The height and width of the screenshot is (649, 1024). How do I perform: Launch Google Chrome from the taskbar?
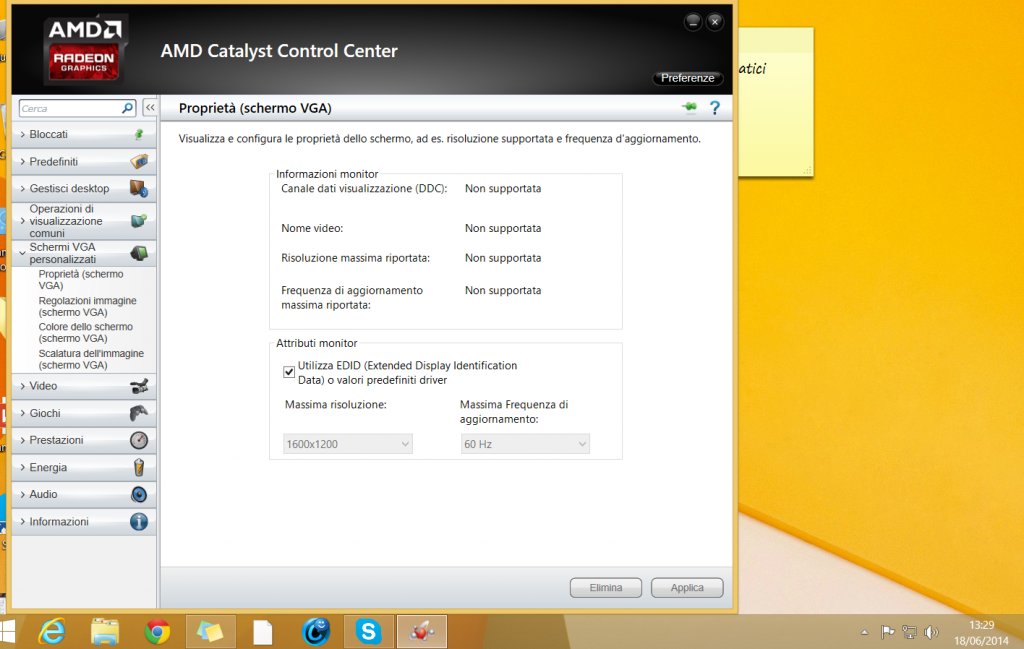(157, 631)
